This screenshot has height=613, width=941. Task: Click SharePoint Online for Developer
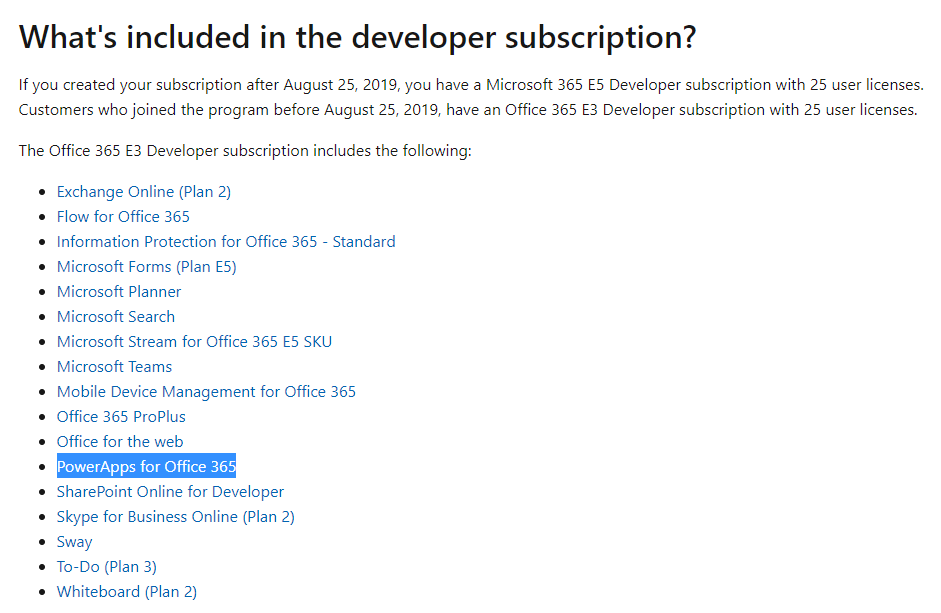pyautogui.click(x=170, y=491)
